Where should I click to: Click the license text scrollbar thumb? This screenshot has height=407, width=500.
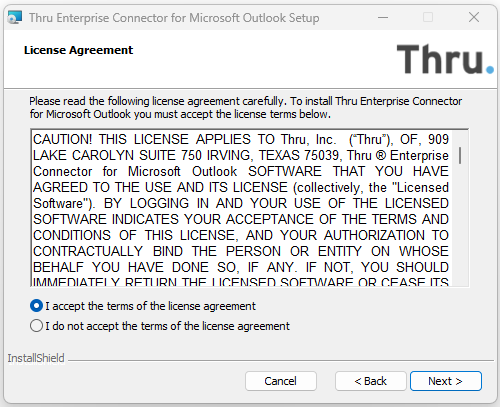[x=460, y=155]
